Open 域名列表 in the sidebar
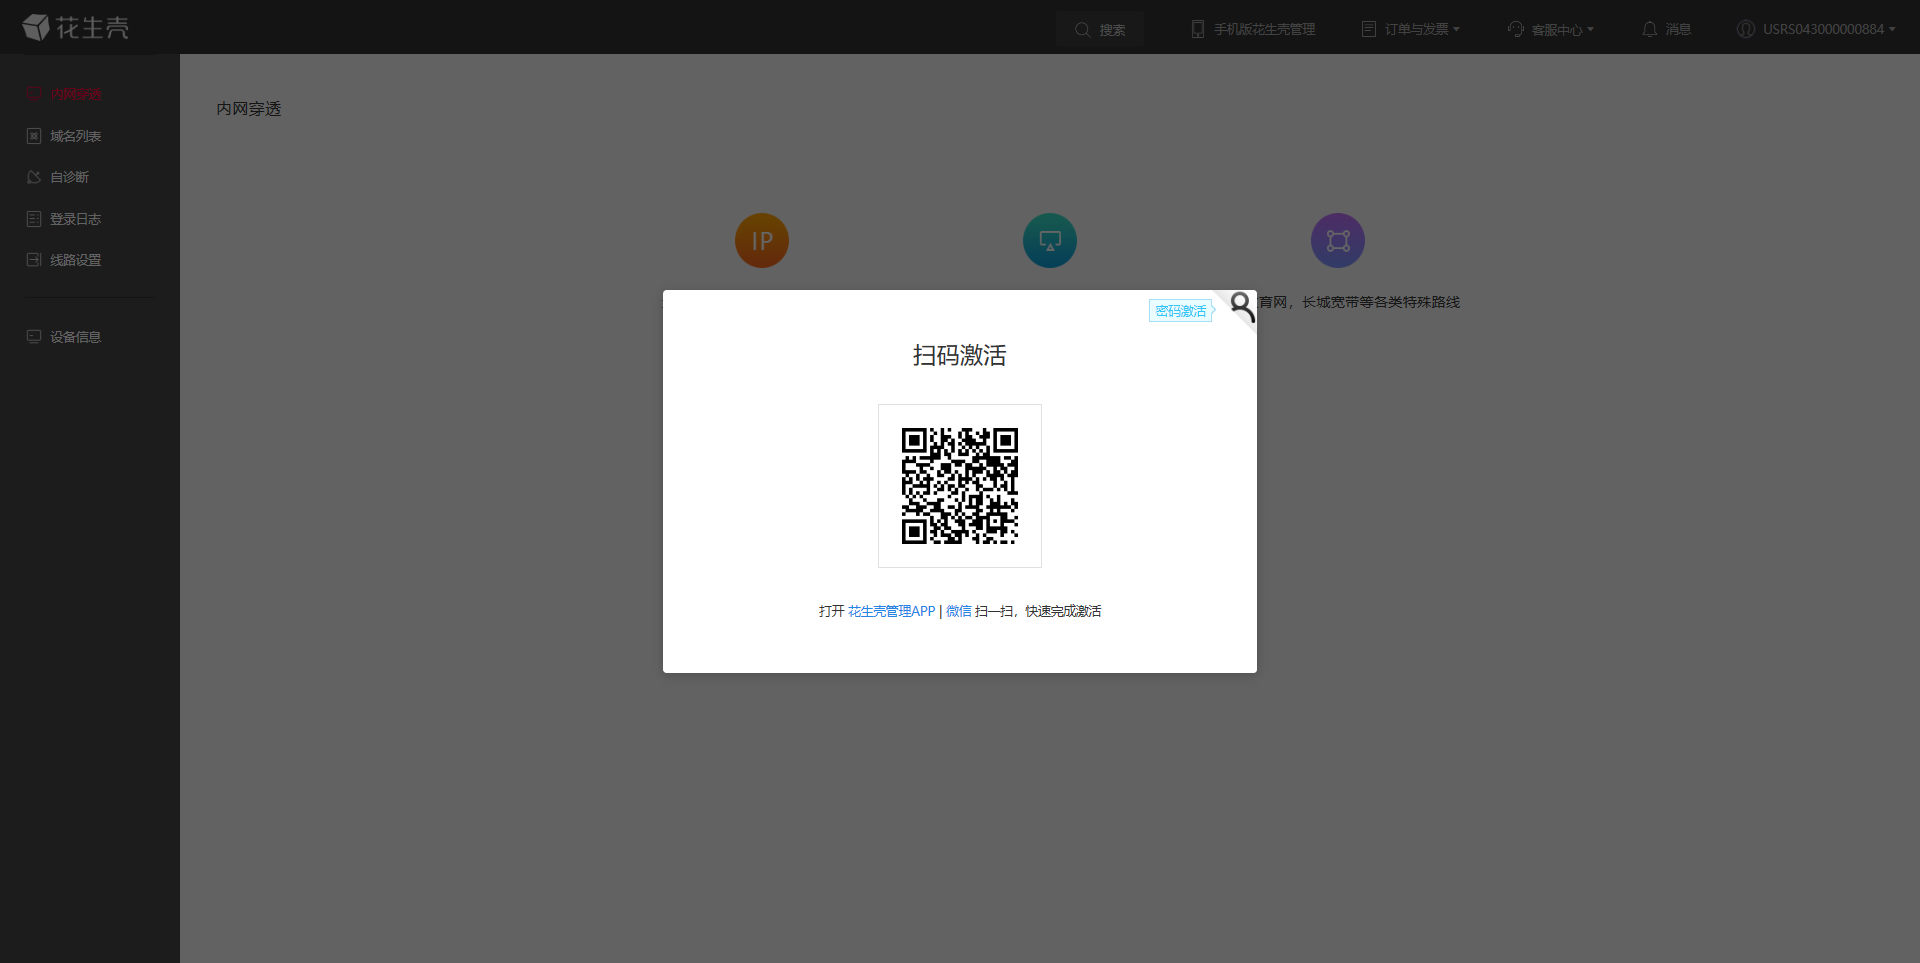 (x=75, y=136)
